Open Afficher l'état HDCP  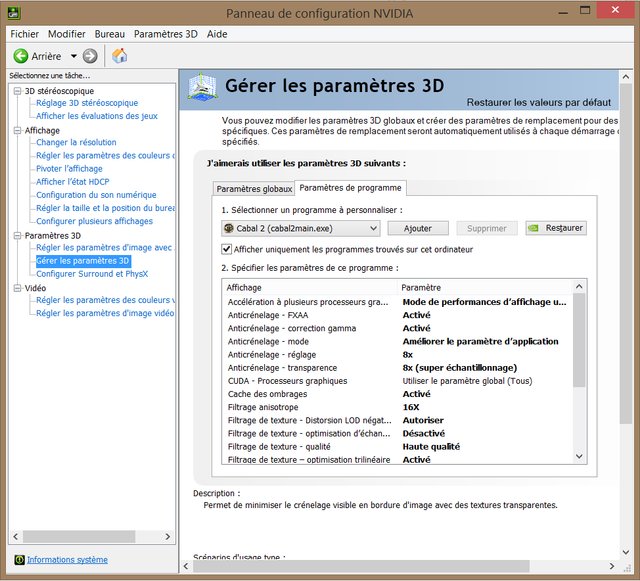(73, 182)
